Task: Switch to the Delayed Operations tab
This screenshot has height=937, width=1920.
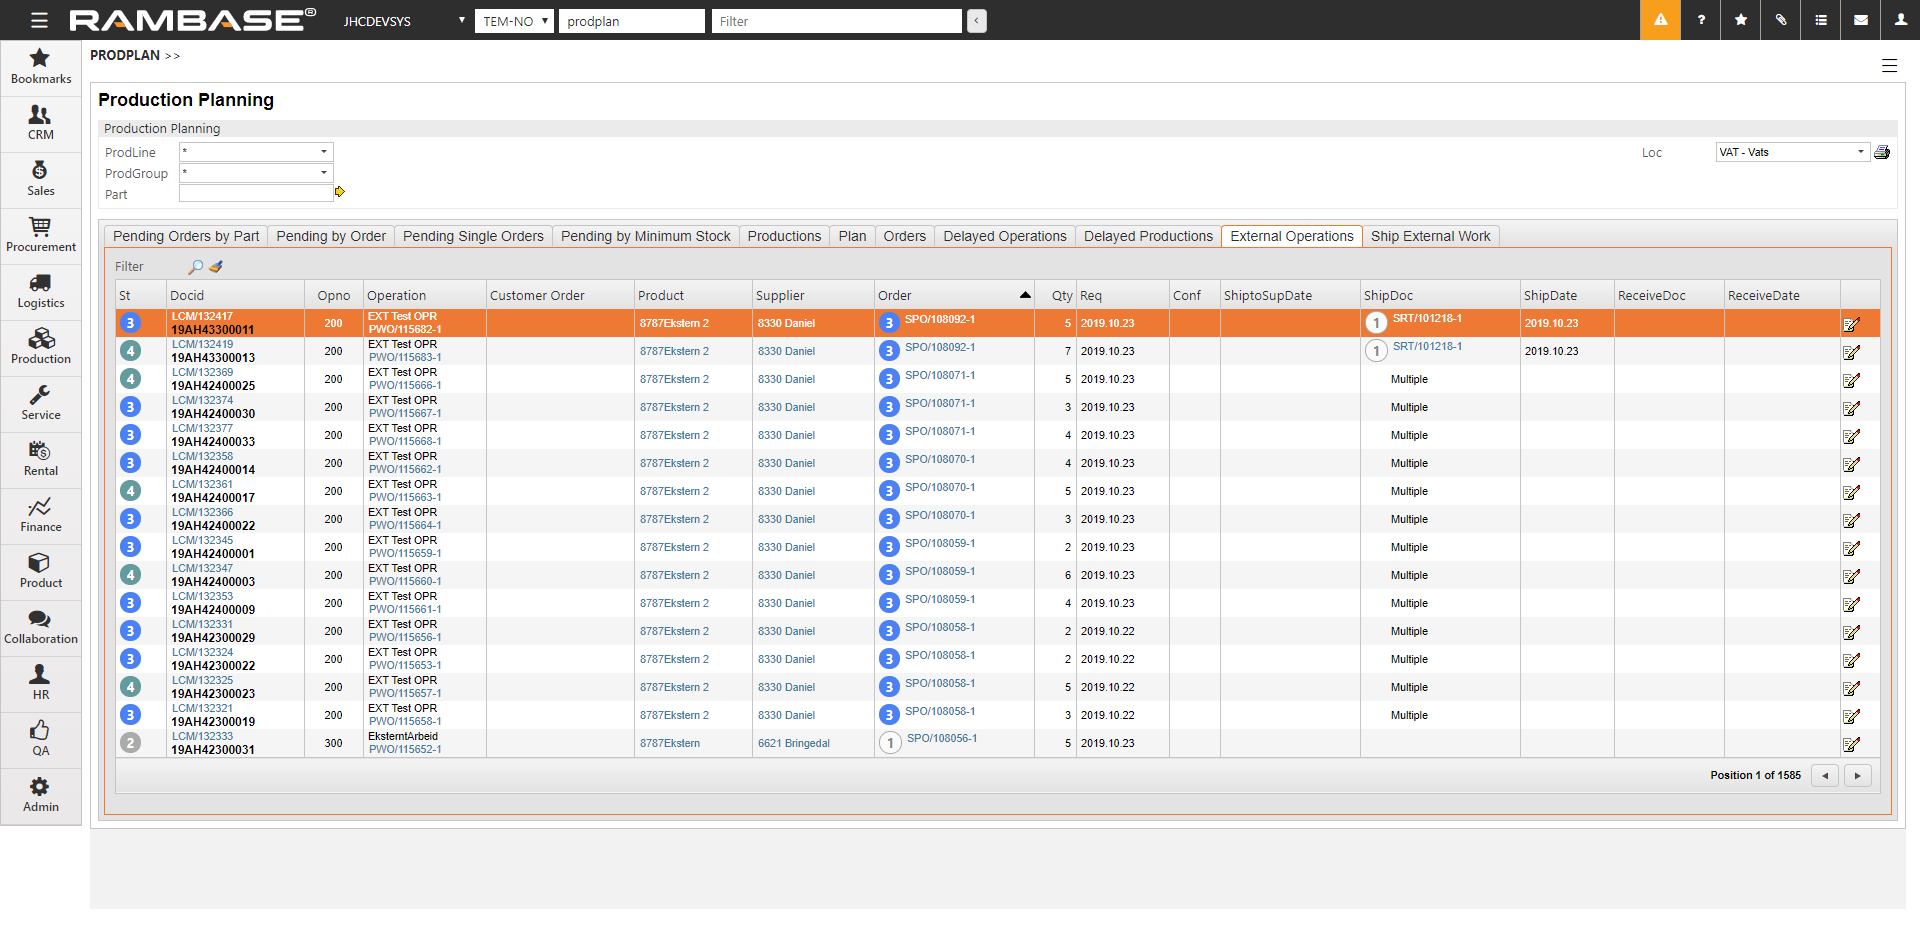Action: tap(1004, 236)
